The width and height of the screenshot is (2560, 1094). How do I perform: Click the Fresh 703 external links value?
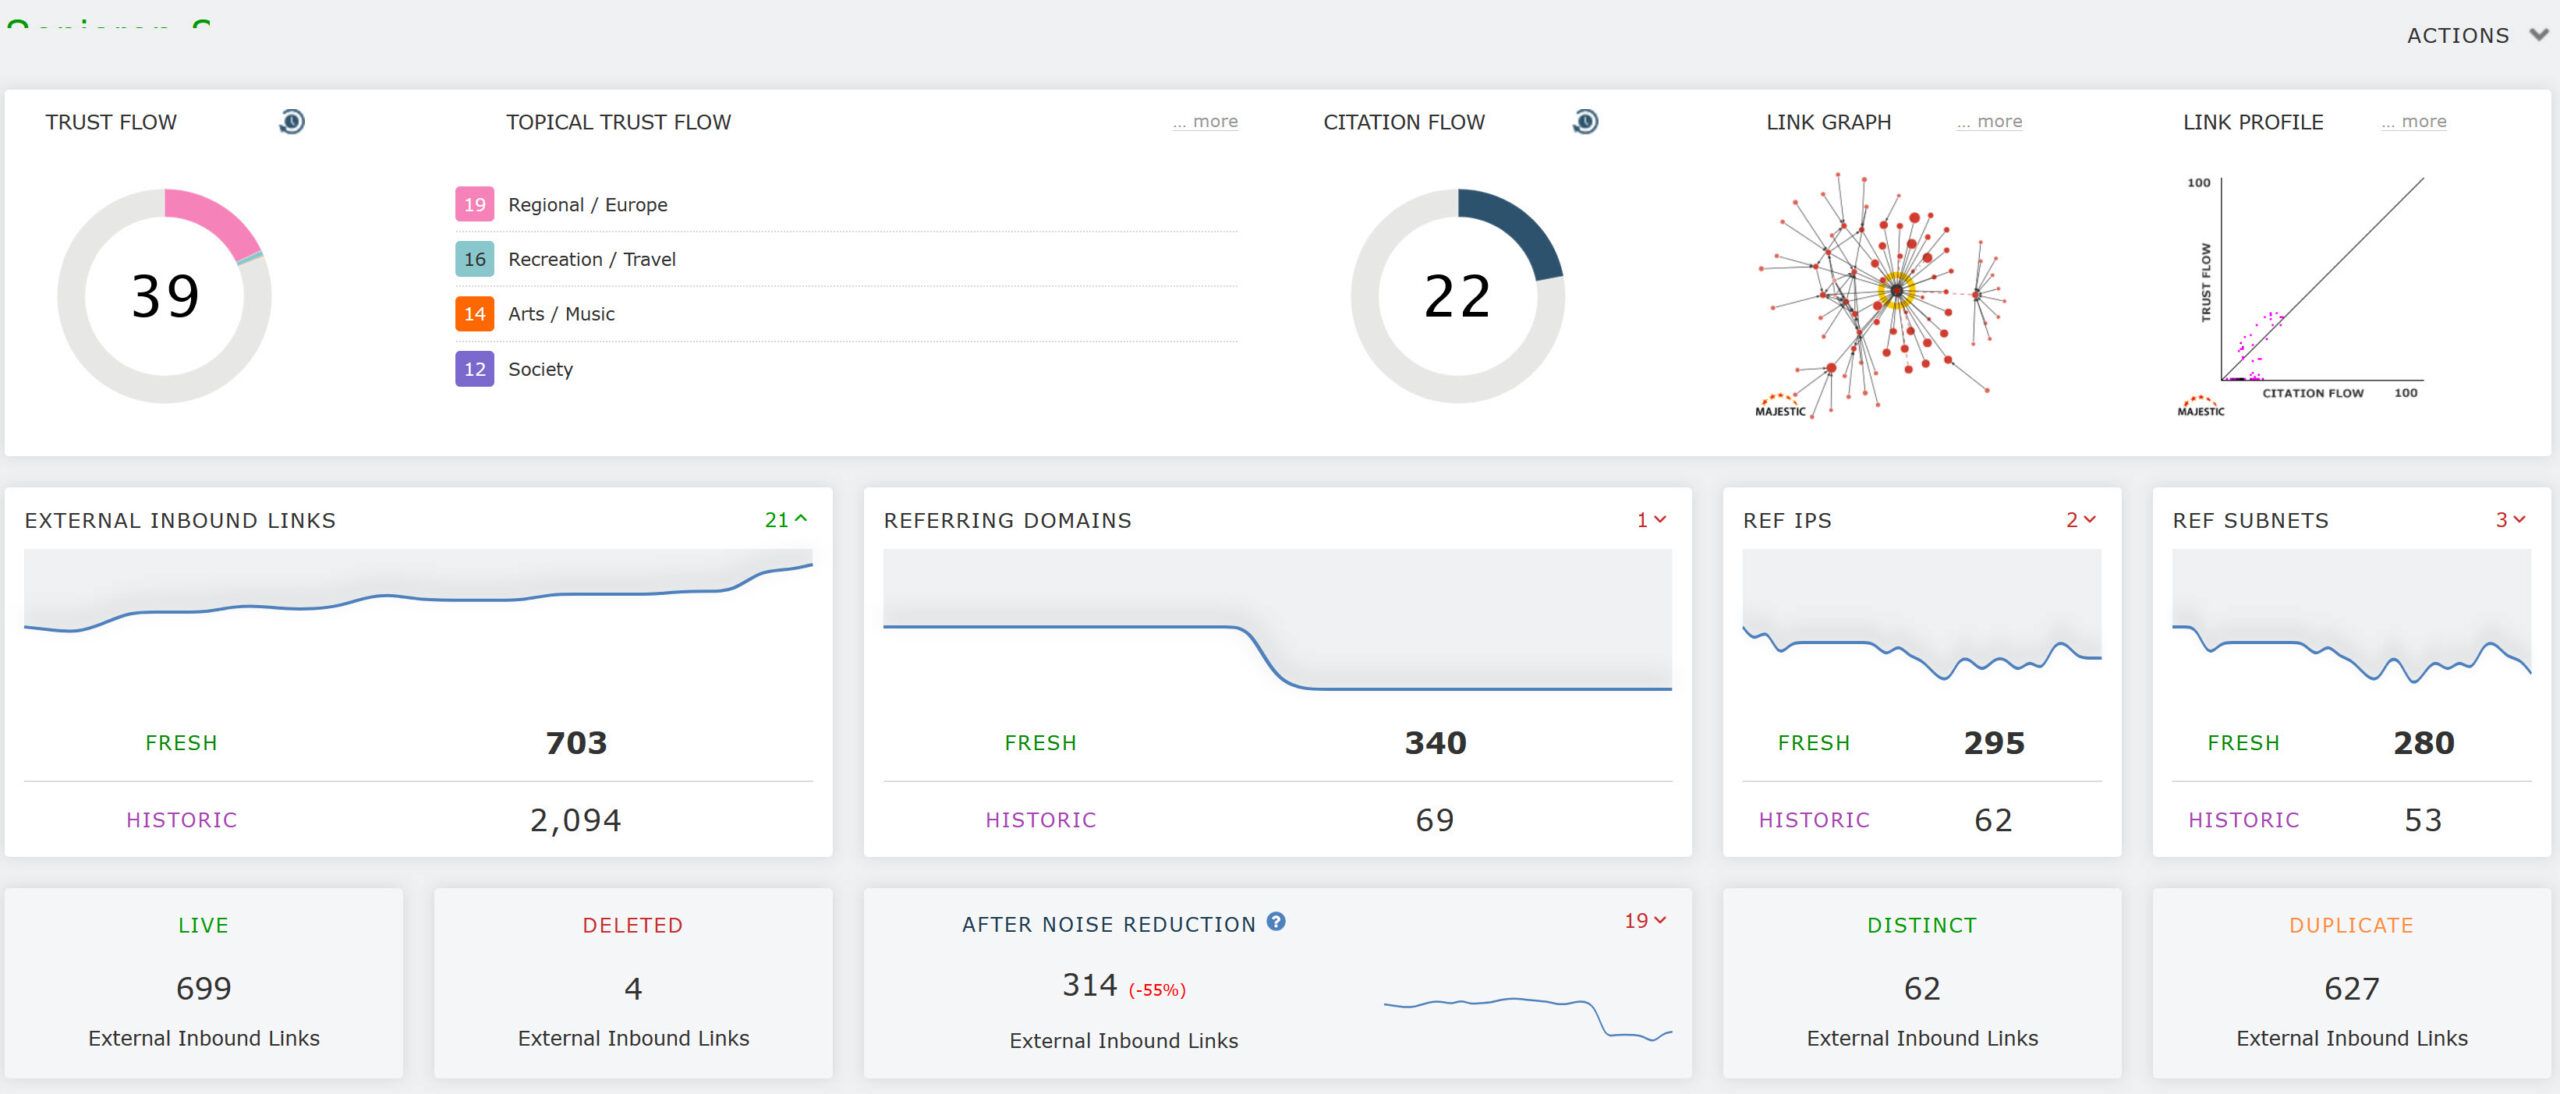pyautogui.click(x=576, y=743)
